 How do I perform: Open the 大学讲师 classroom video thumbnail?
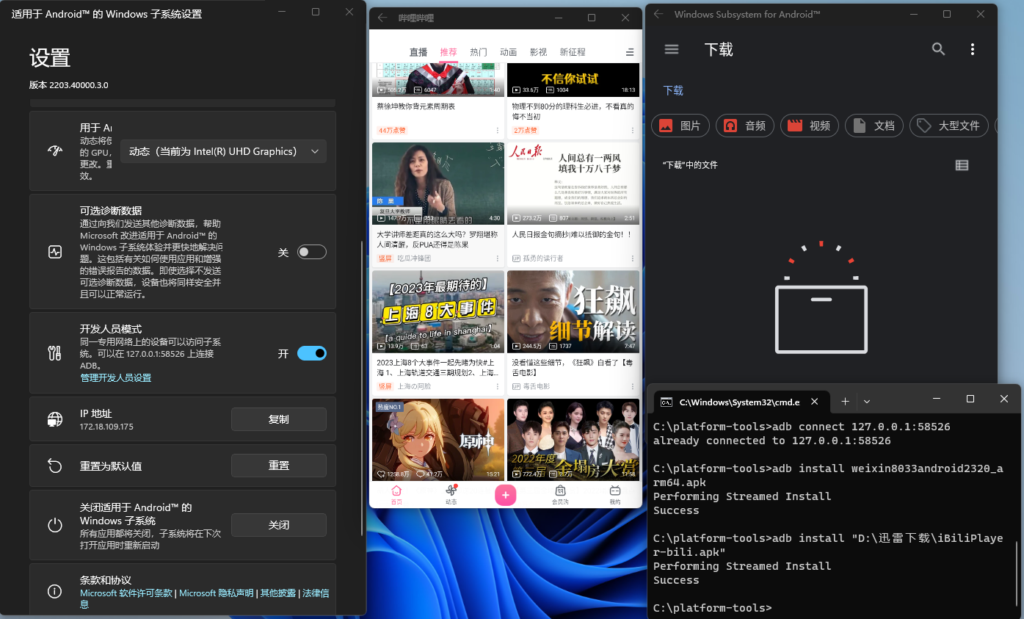point(438,183)
